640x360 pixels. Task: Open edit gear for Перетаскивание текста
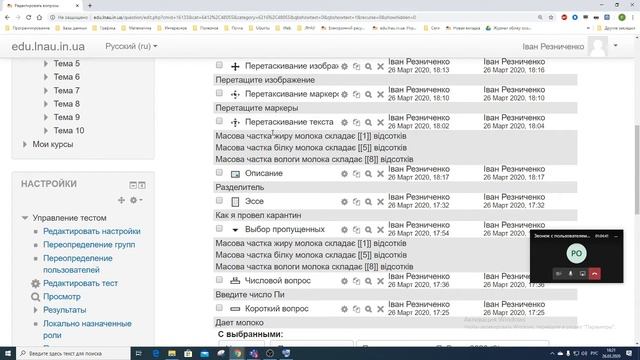coord(344,122)
